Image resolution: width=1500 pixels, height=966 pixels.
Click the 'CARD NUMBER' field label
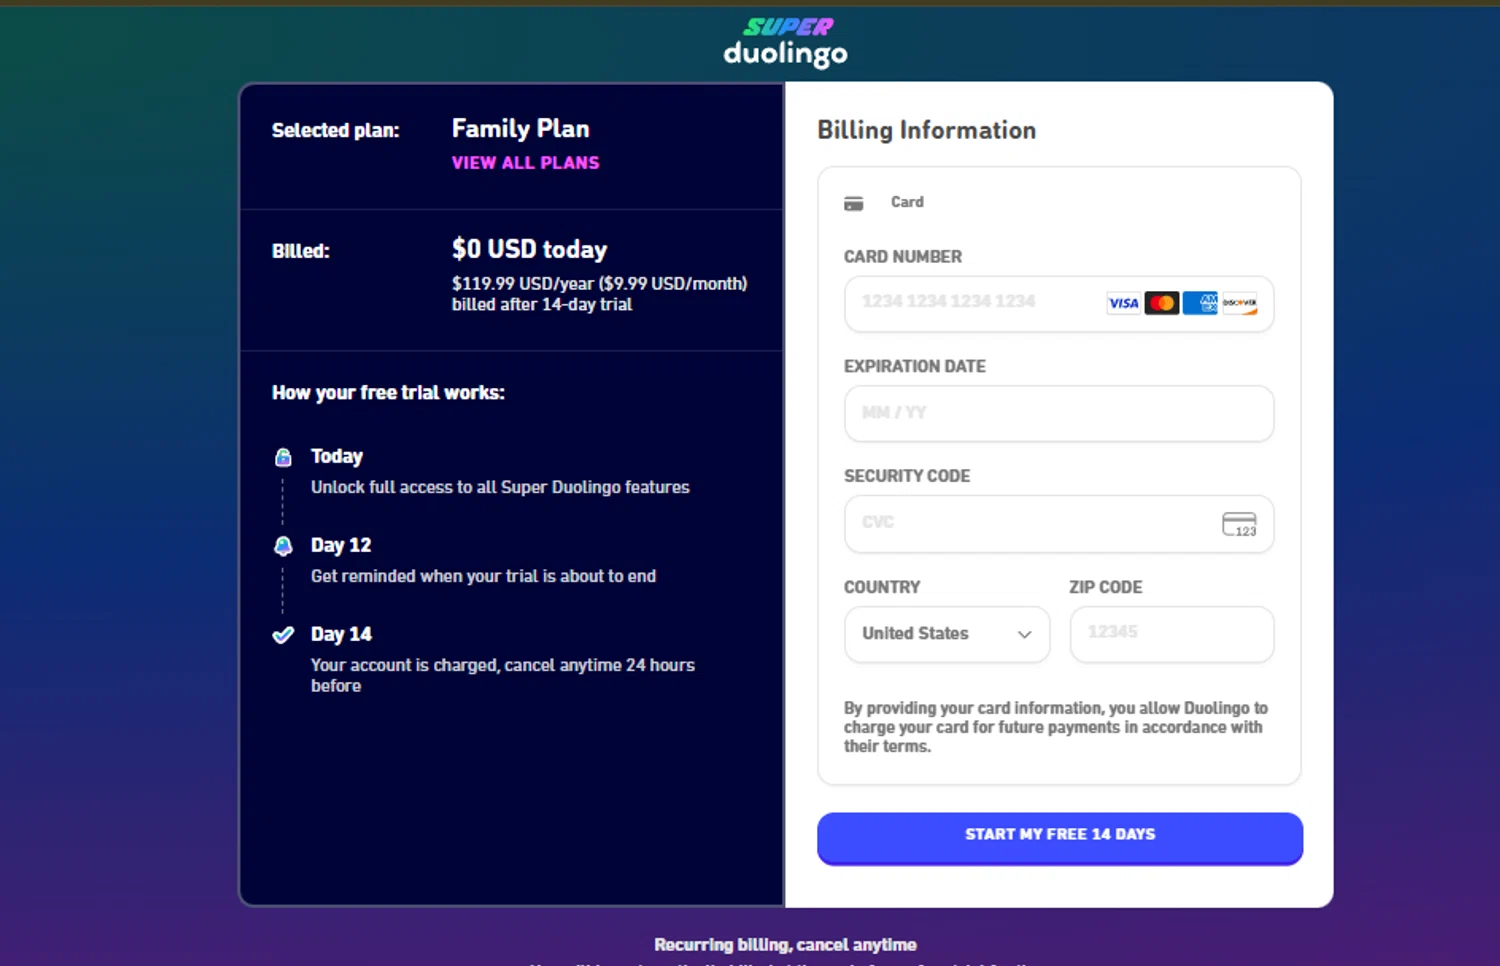tap(903, 256)
